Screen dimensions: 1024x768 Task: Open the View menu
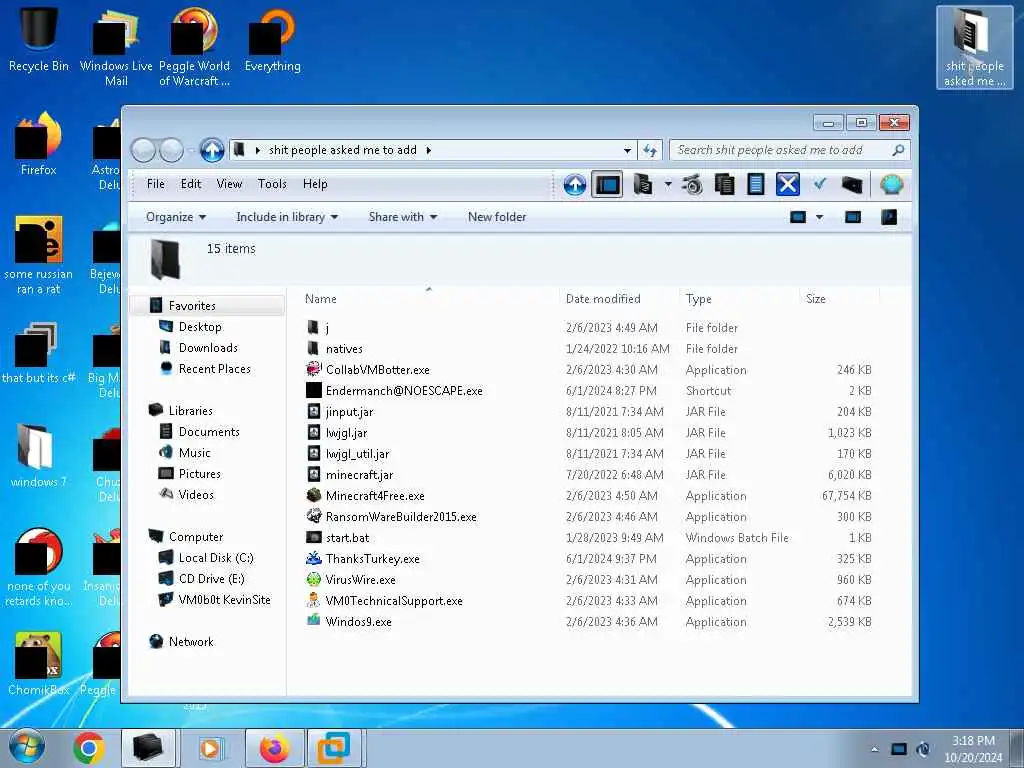229,184
